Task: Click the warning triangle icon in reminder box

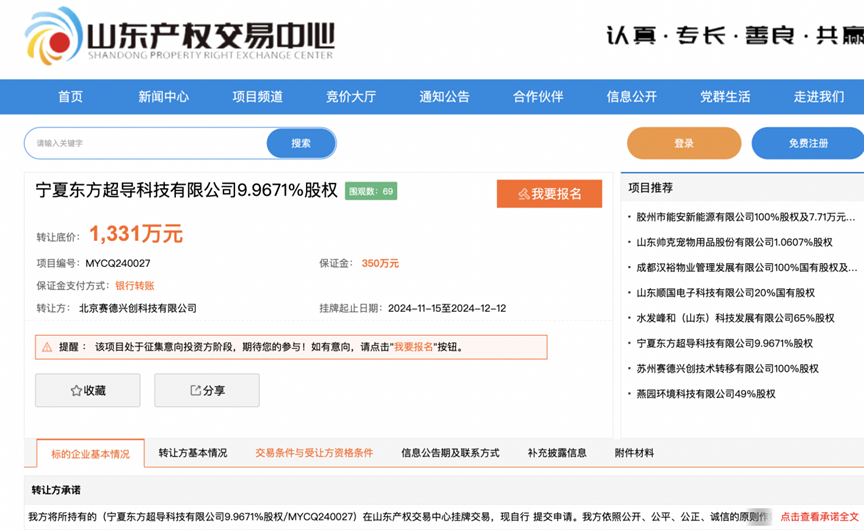Action: [x=47, y=347]
